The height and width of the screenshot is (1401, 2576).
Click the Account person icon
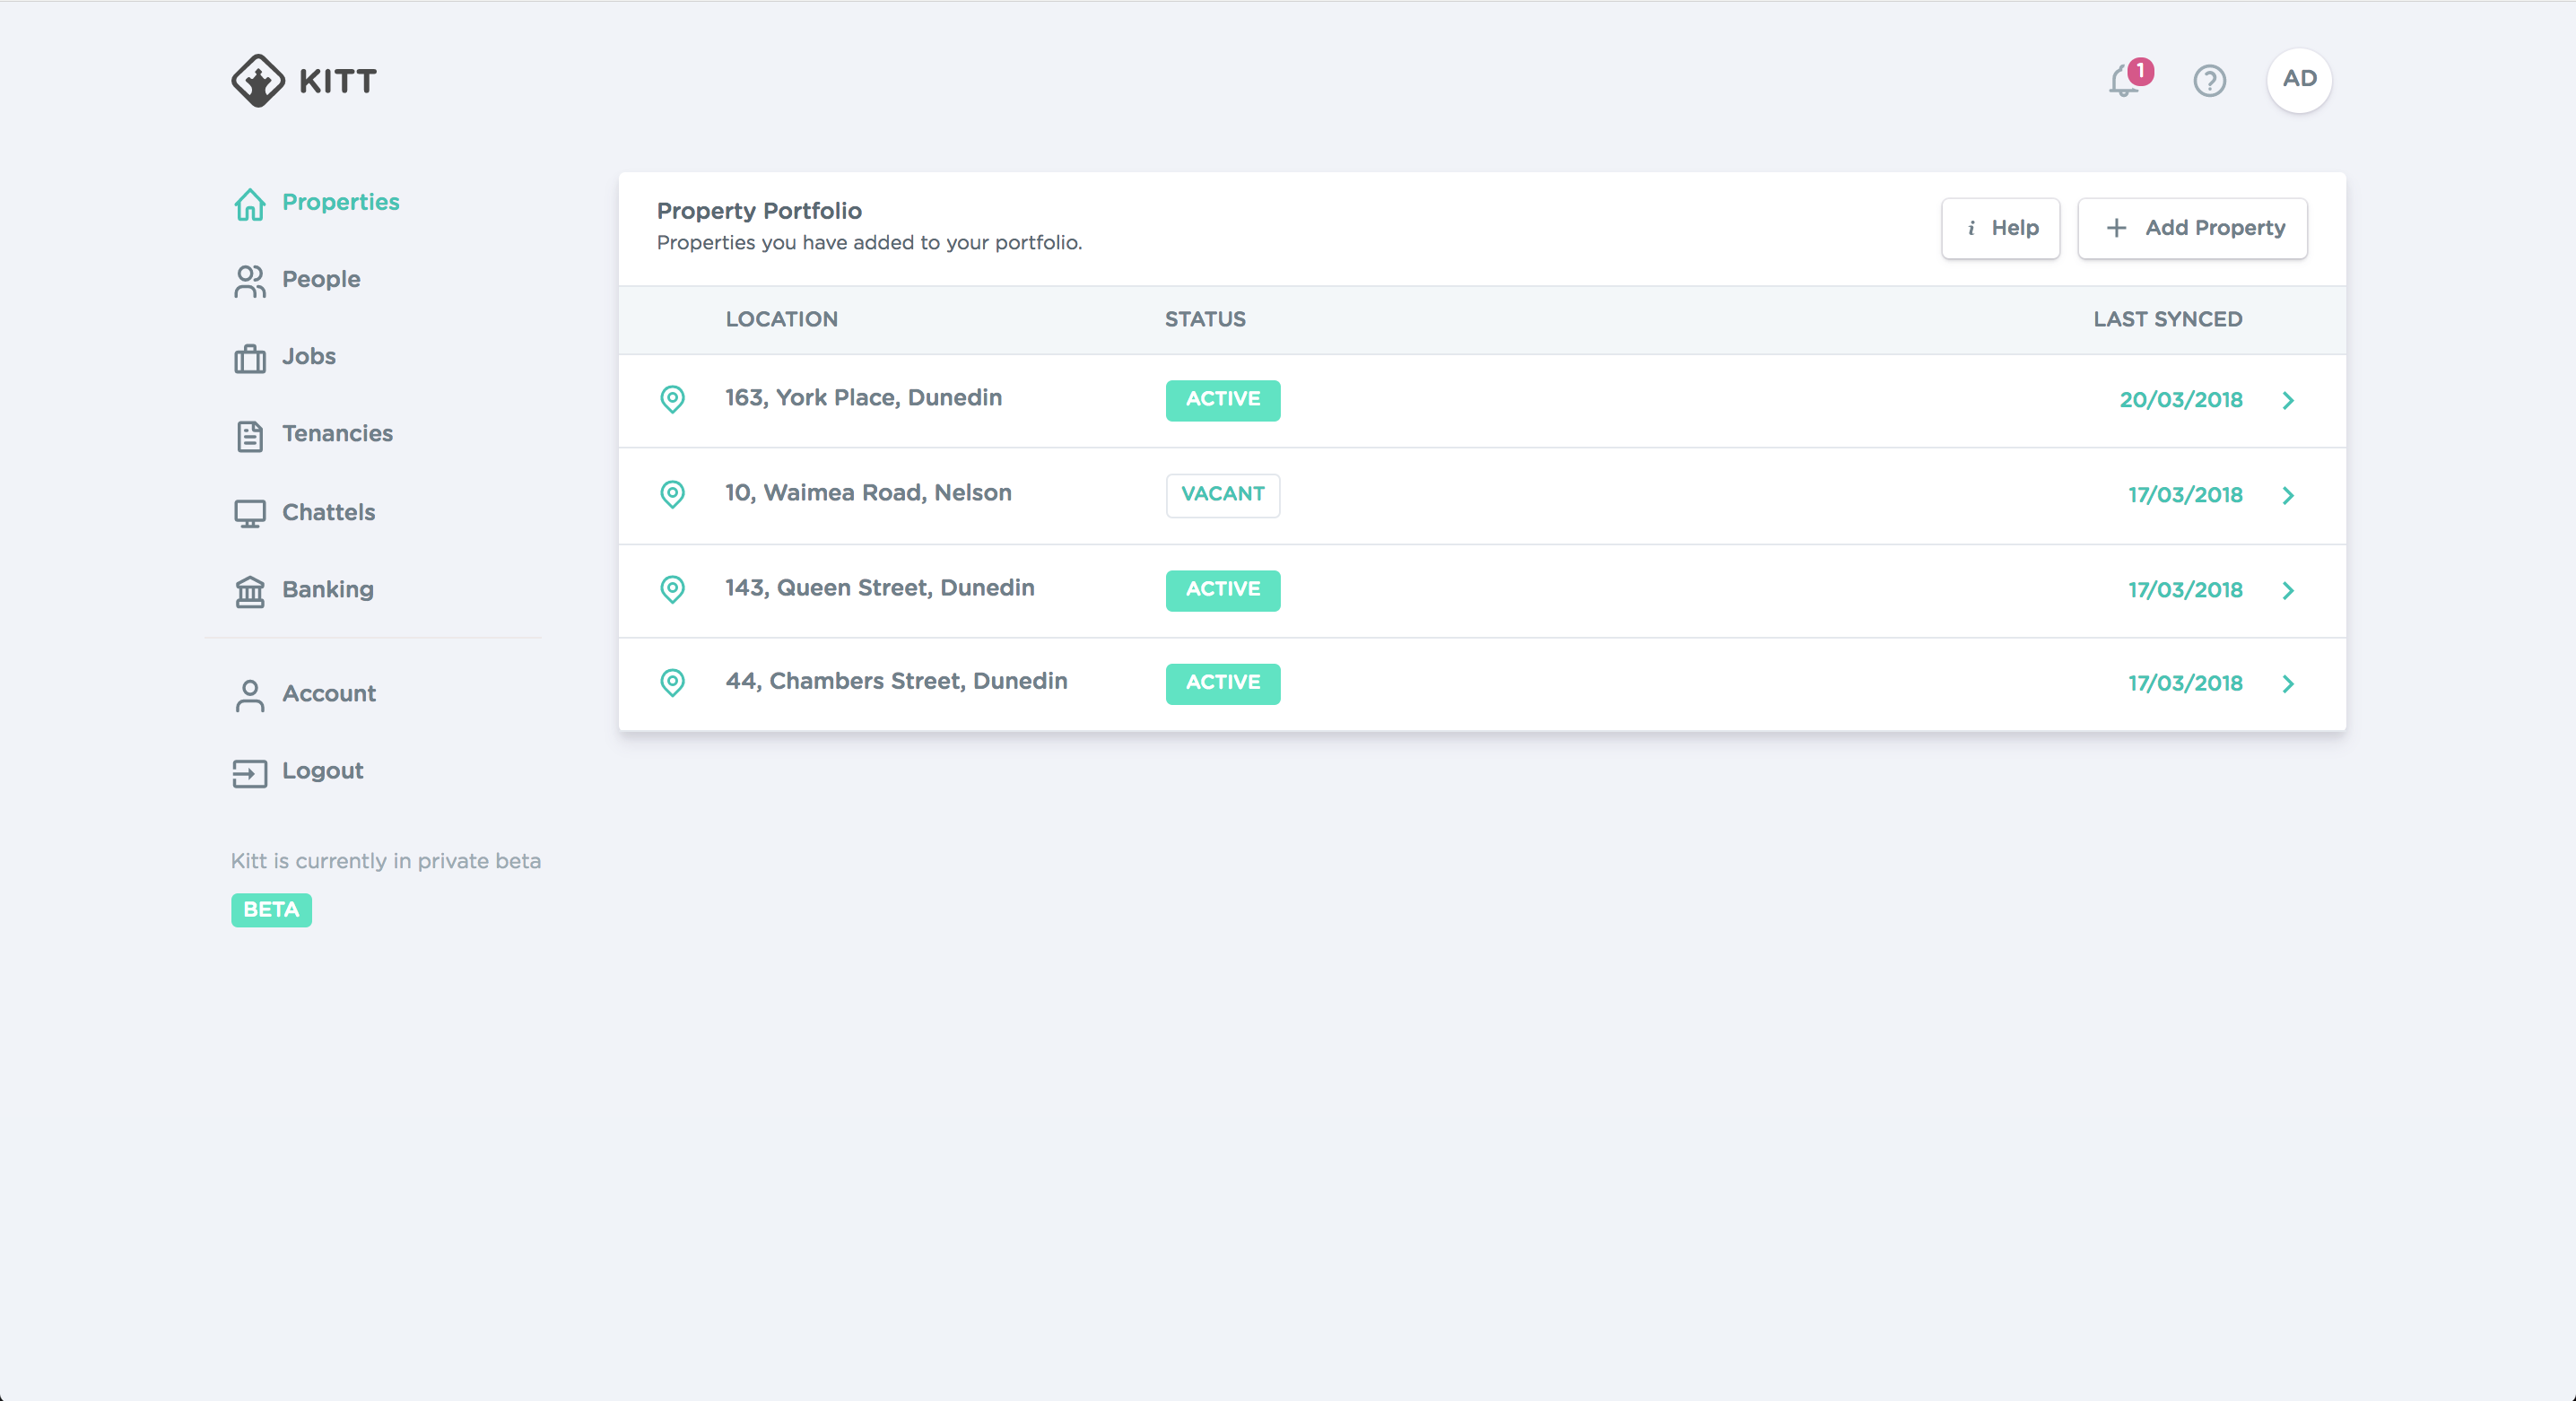[x=250, y=695]
